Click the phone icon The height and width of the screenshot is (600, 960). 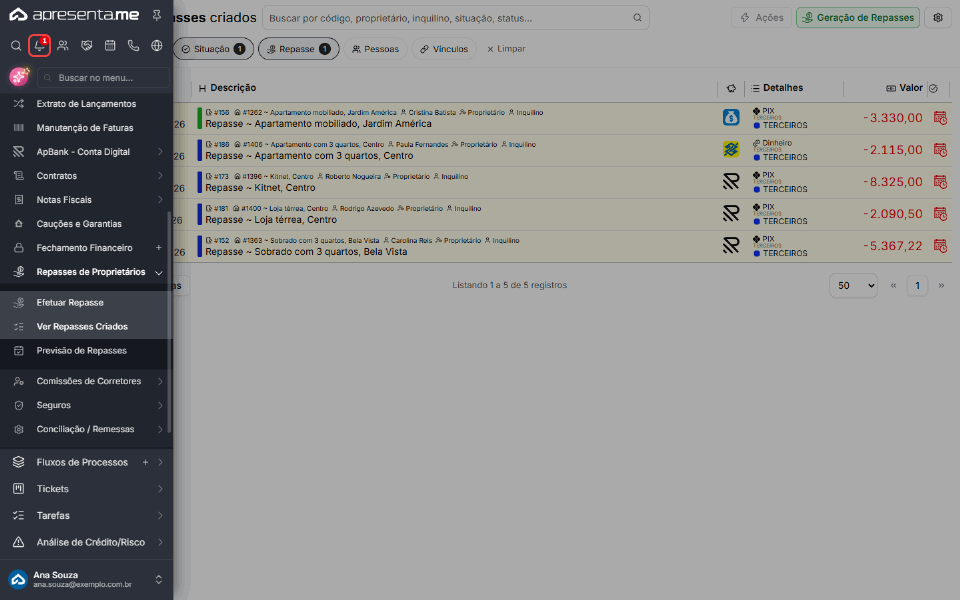133,45
